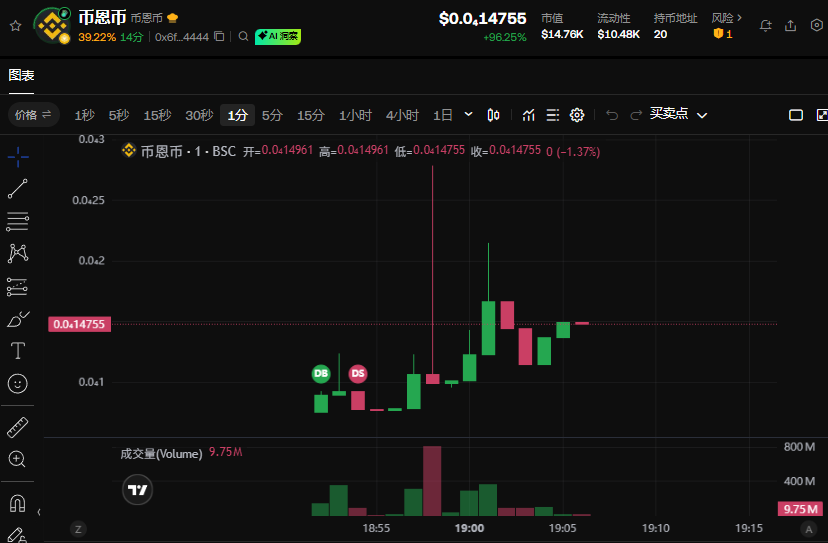Expand the 风险 risk details chevron
This screenshot has height=543, width=828.
pyautogui.click(x=739, y=18)
